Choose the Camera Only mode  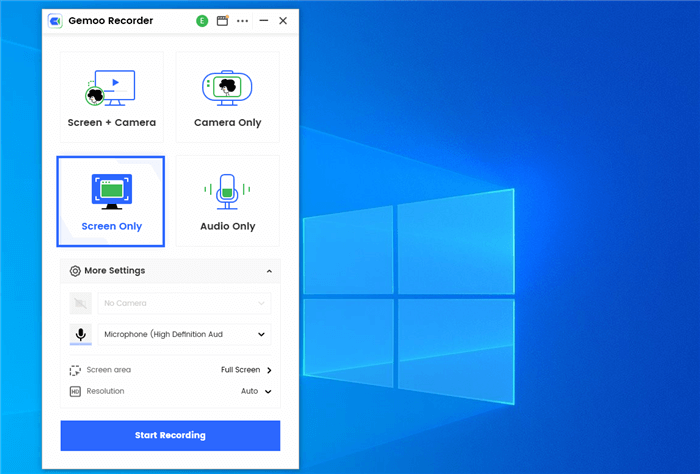[x=228, y=97]
